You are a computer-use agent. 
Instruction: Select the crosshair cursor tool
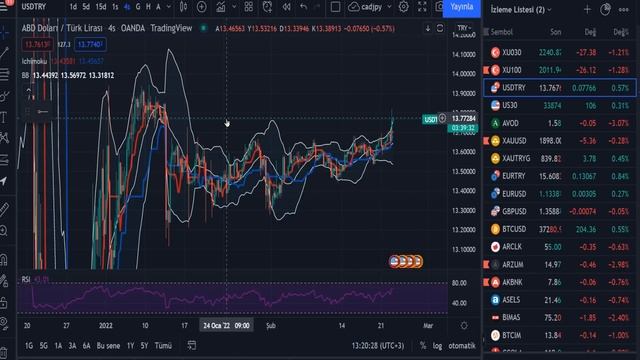point(4,32)
